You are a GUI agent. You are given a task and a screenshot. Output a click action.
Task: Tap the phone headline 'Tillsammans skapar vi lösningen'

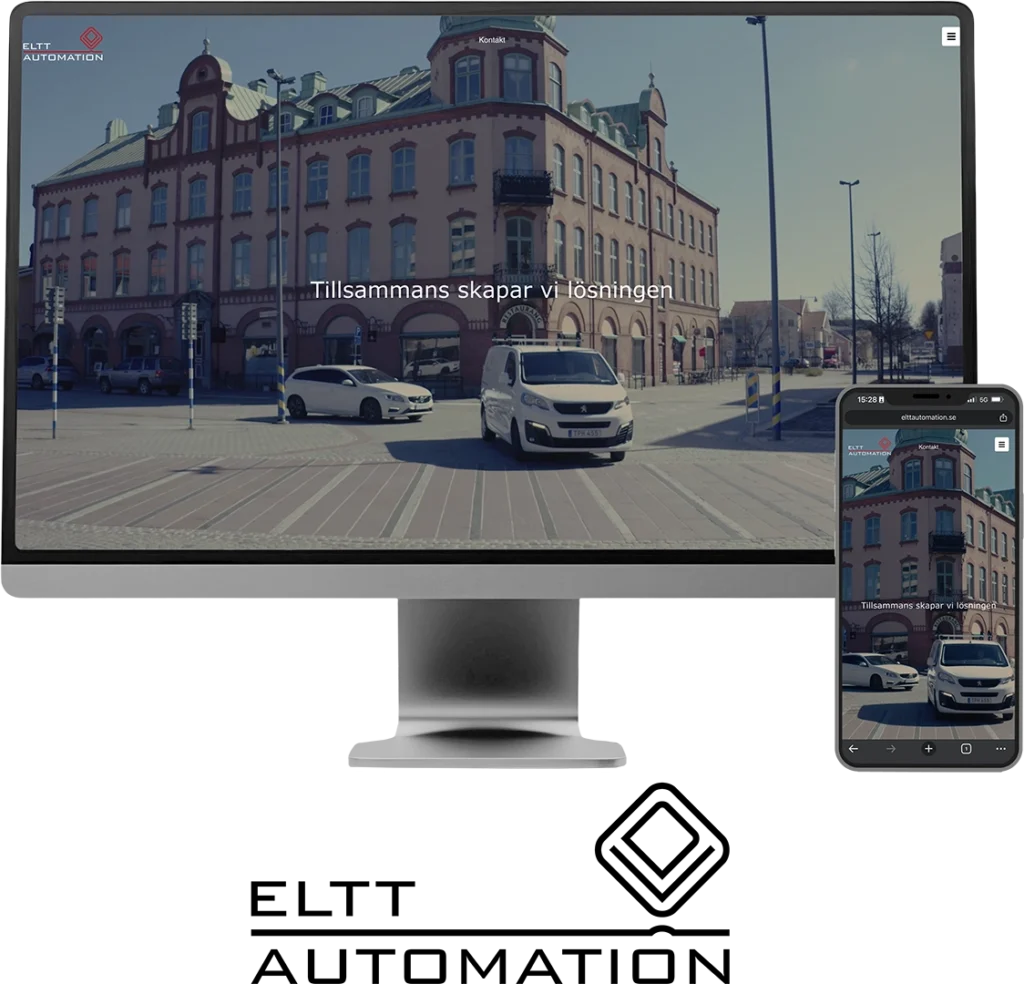pos(928,605)
